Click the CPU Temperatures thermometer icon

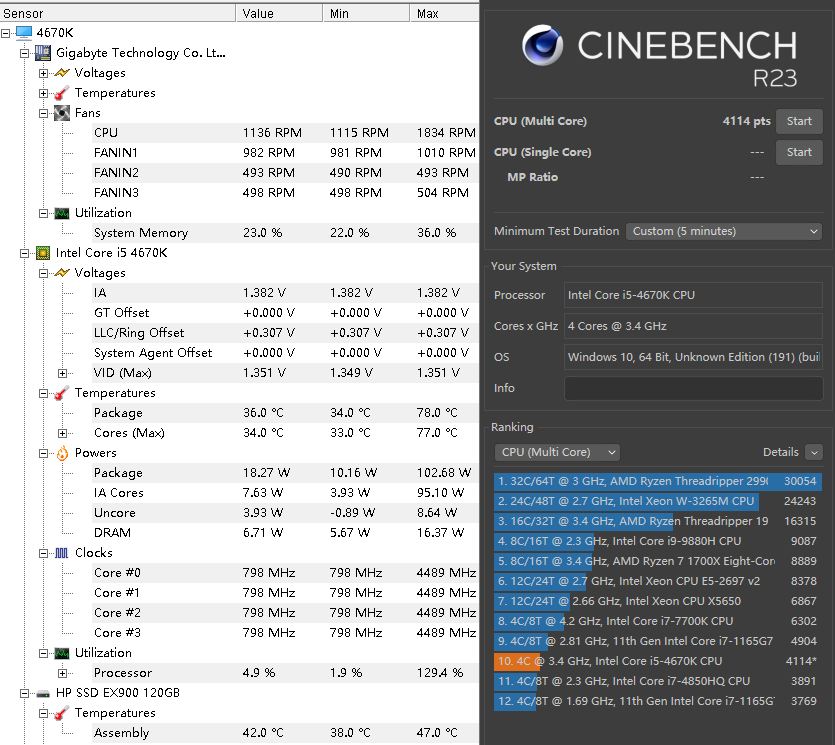[x=62, y=393]
